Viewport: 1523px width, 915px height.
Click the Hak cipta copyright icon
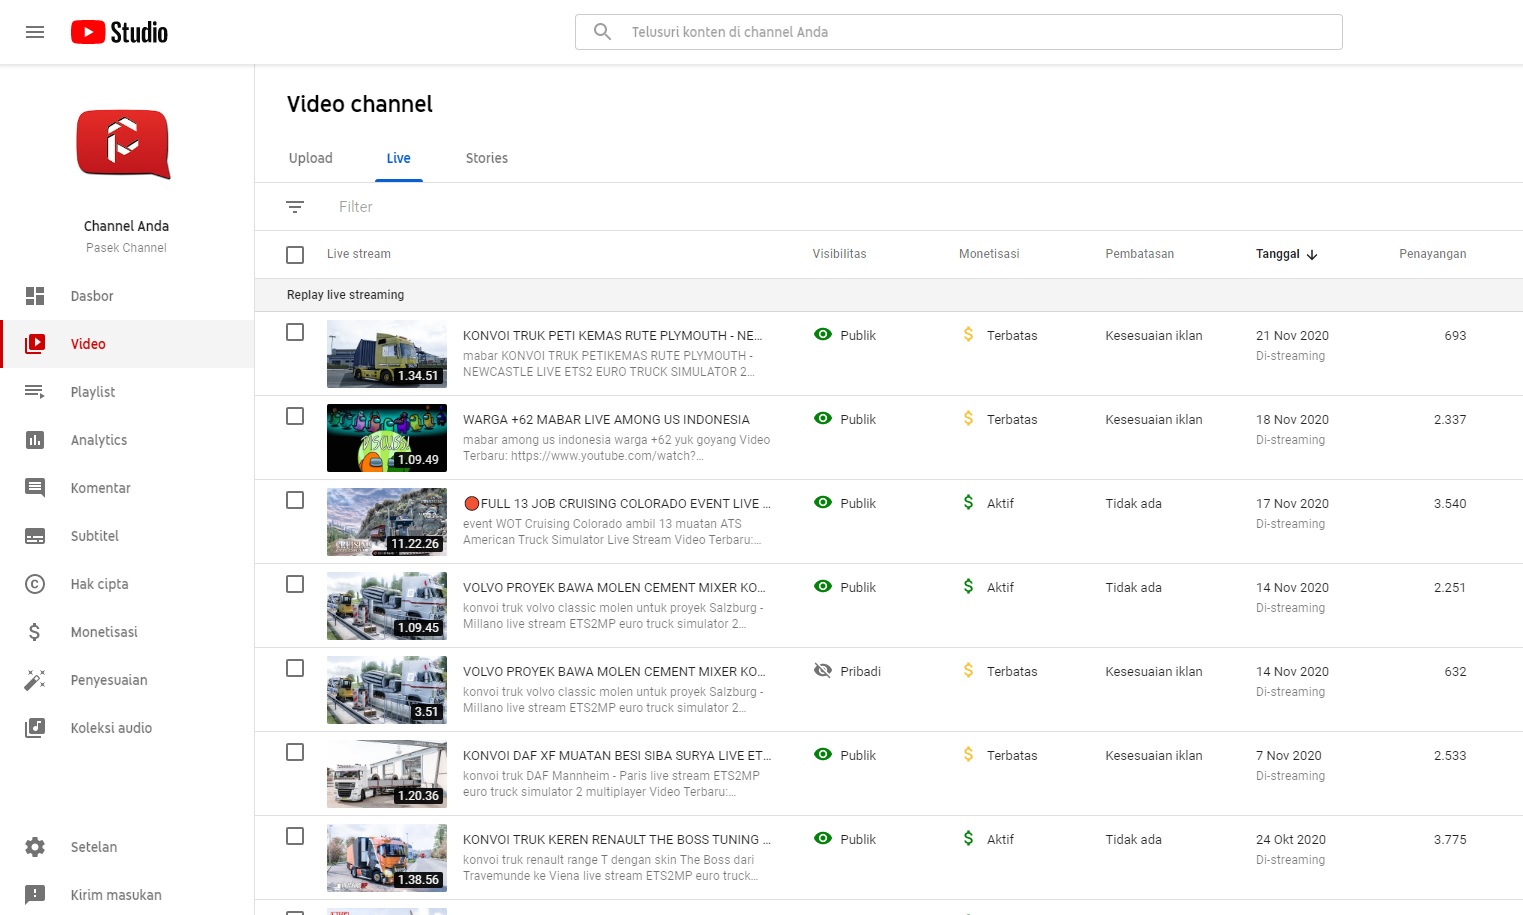[35, 584]
